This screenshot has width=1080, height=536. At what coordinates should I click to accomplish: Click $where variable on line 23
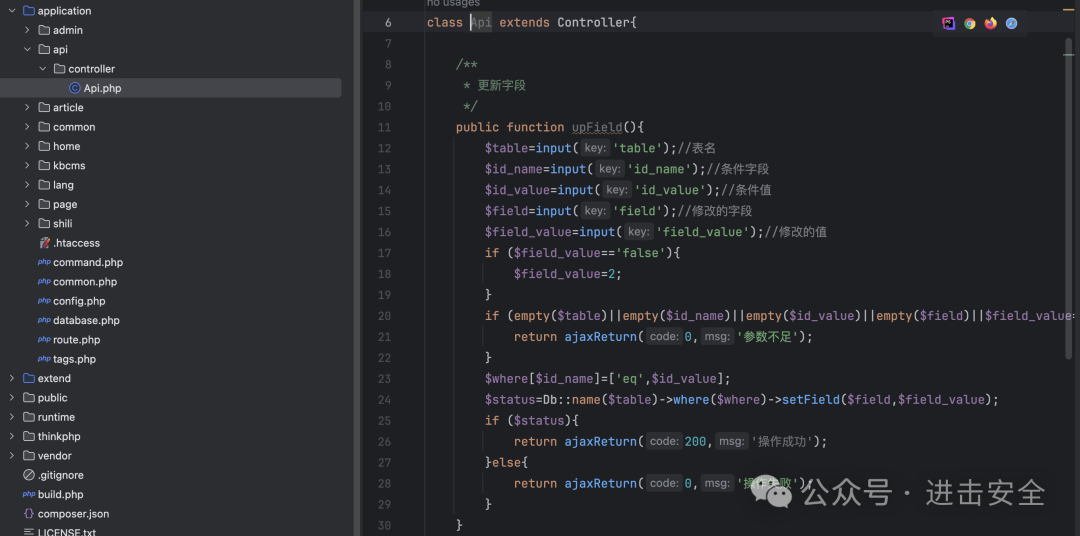coord(506,379)
